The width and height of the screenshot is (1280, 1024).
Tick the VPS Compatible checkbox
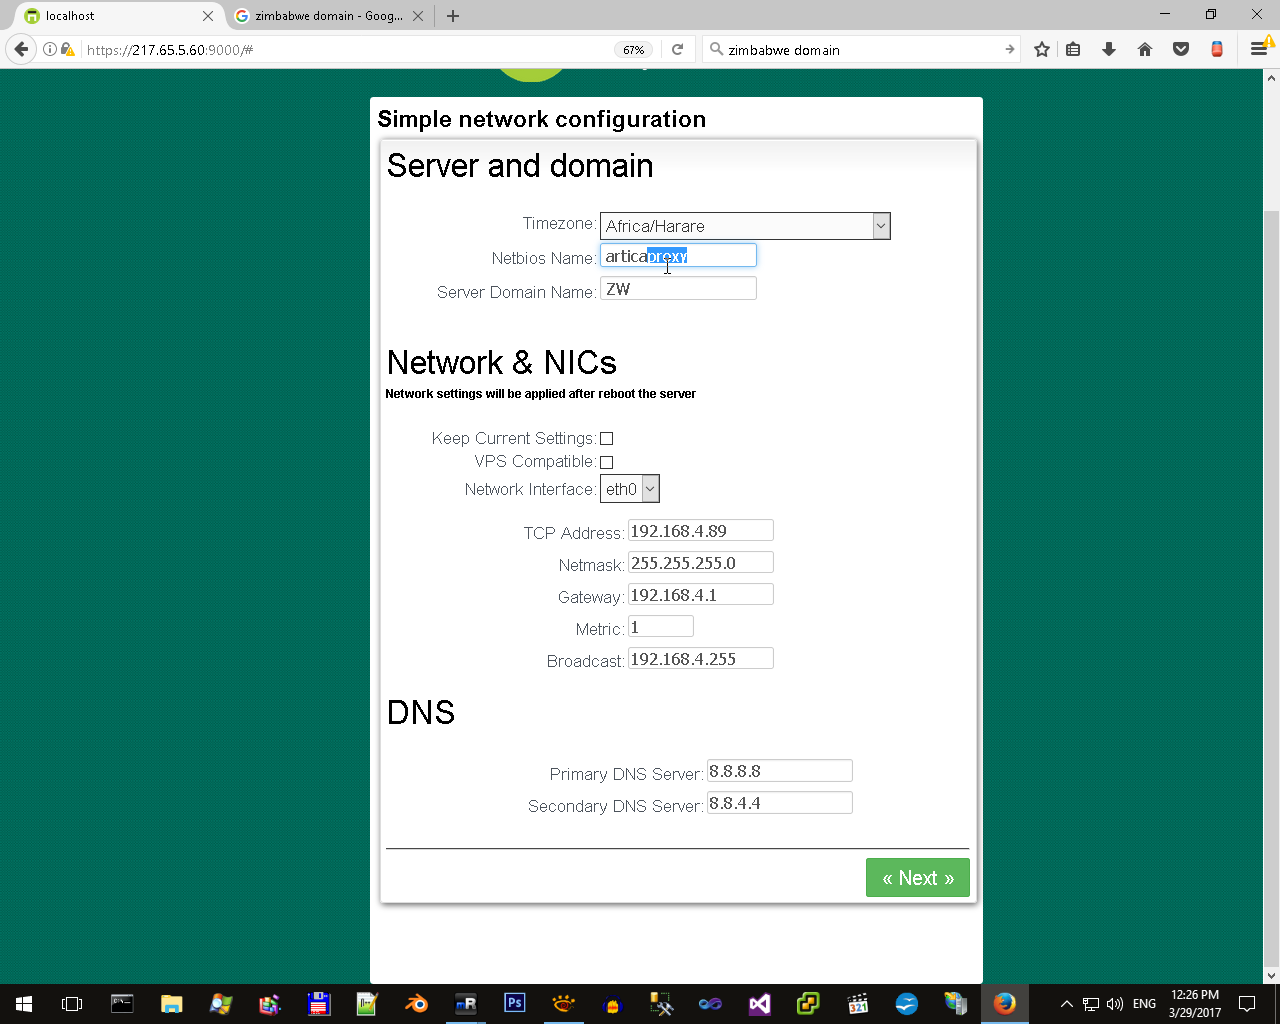point(606,462)
